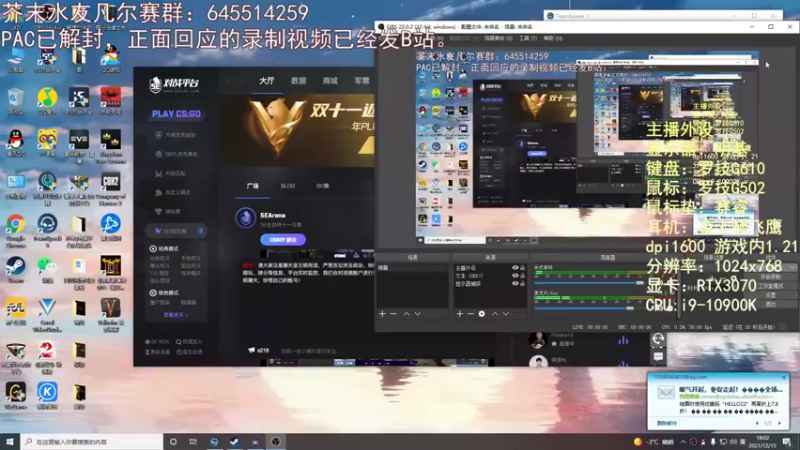The width and height of the screenshot is (800, 450).
Task: Go back in 5E platform navigation
Action: coord(228,81)
